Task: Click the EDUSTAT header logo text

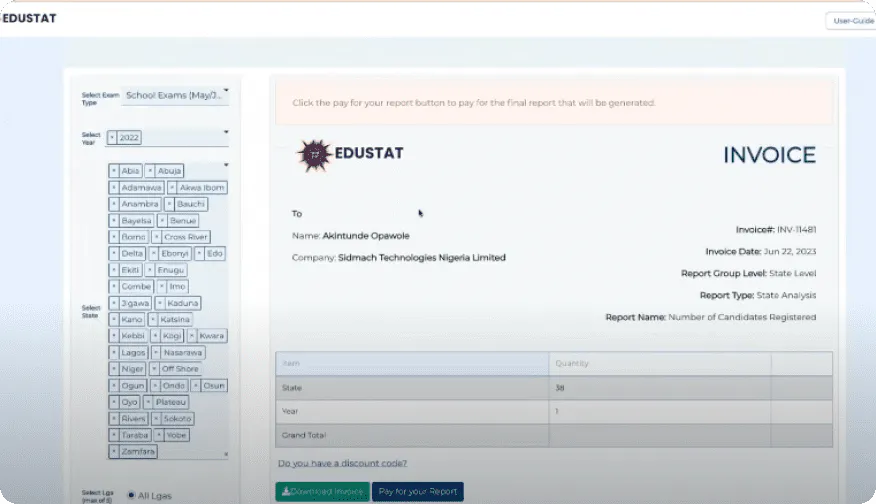Action: 29,18
